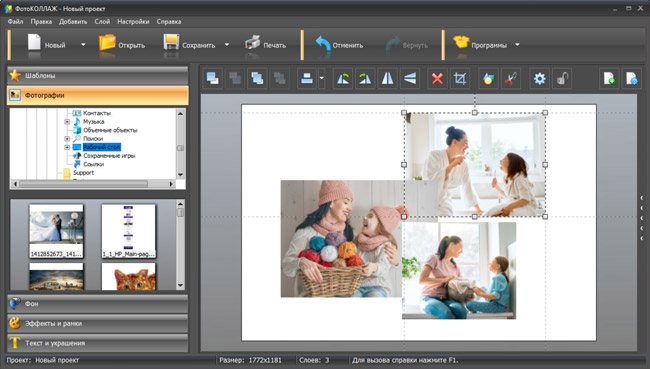Click the align layer icon
Viewport: 650px width, 369px height.
[x=307, y=78]
